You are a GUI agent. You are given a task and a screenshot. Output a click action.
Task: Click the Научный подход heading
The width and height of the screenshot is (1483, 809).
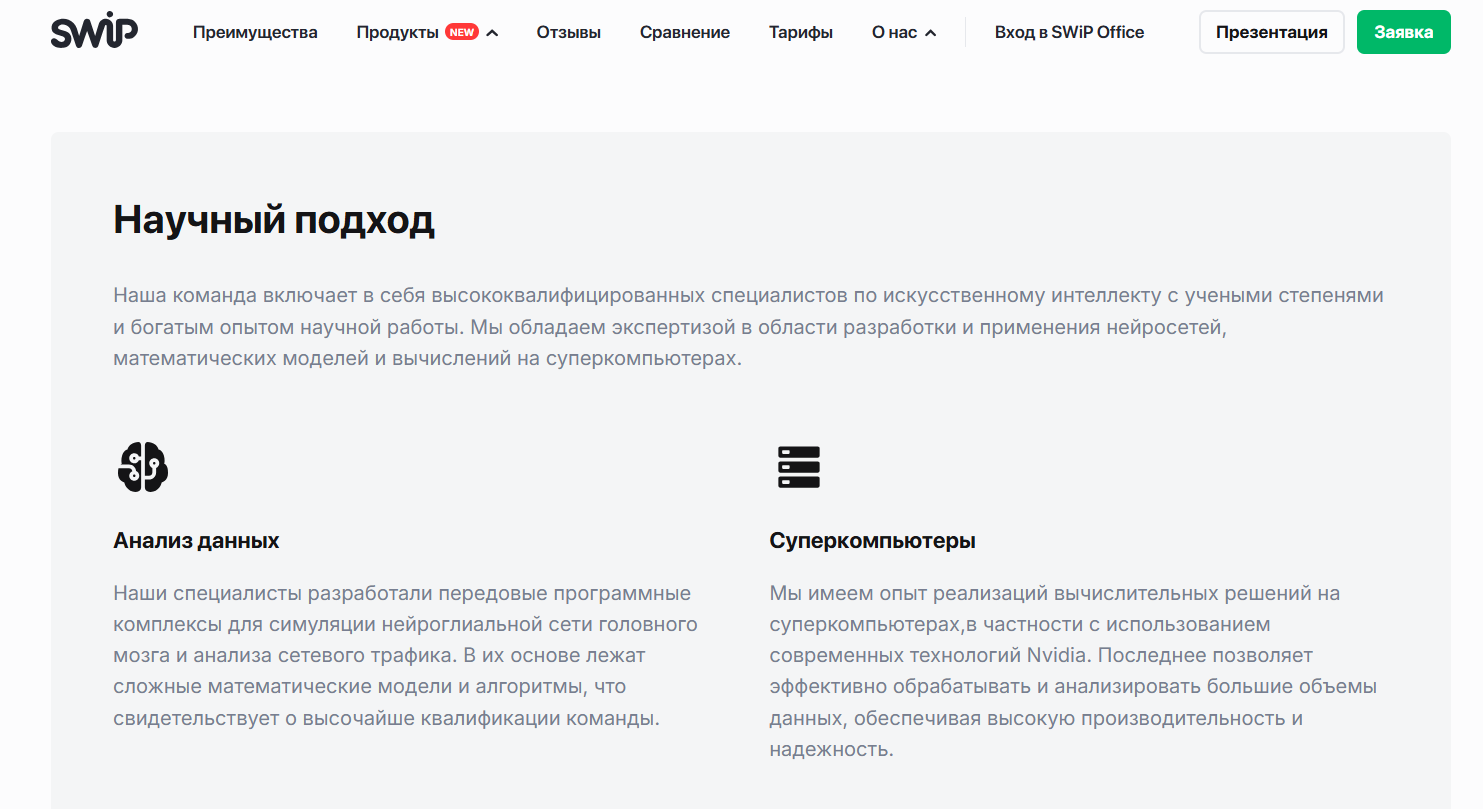pos(274,220)
